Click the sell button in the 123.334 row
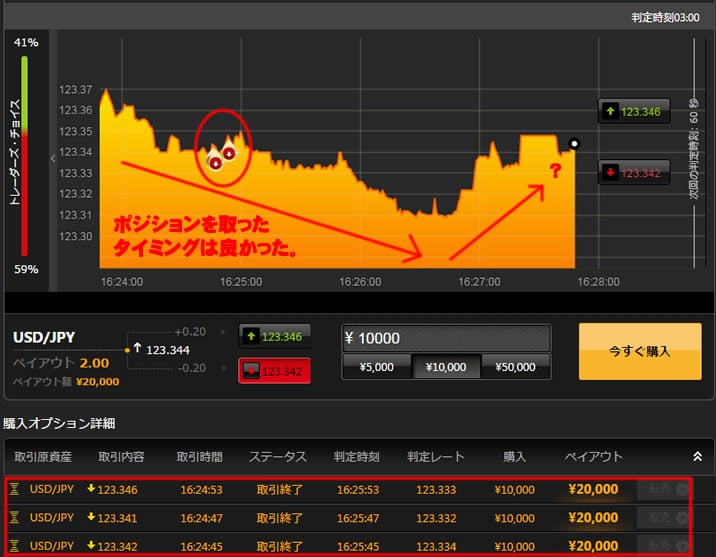The height and width of the screenshot is (557, 716). tap(663, 546)
